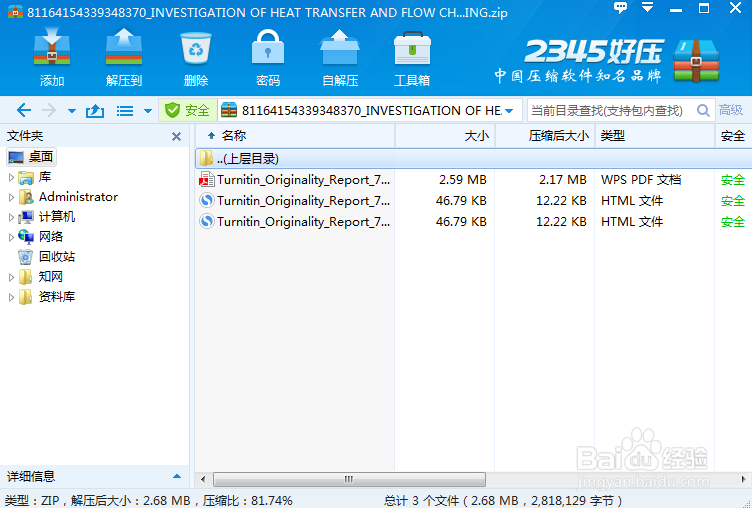Select the 网络 tree item
The height and width of the screenshot is (508, 752).
pyautogui.click(x=41, y=237)
